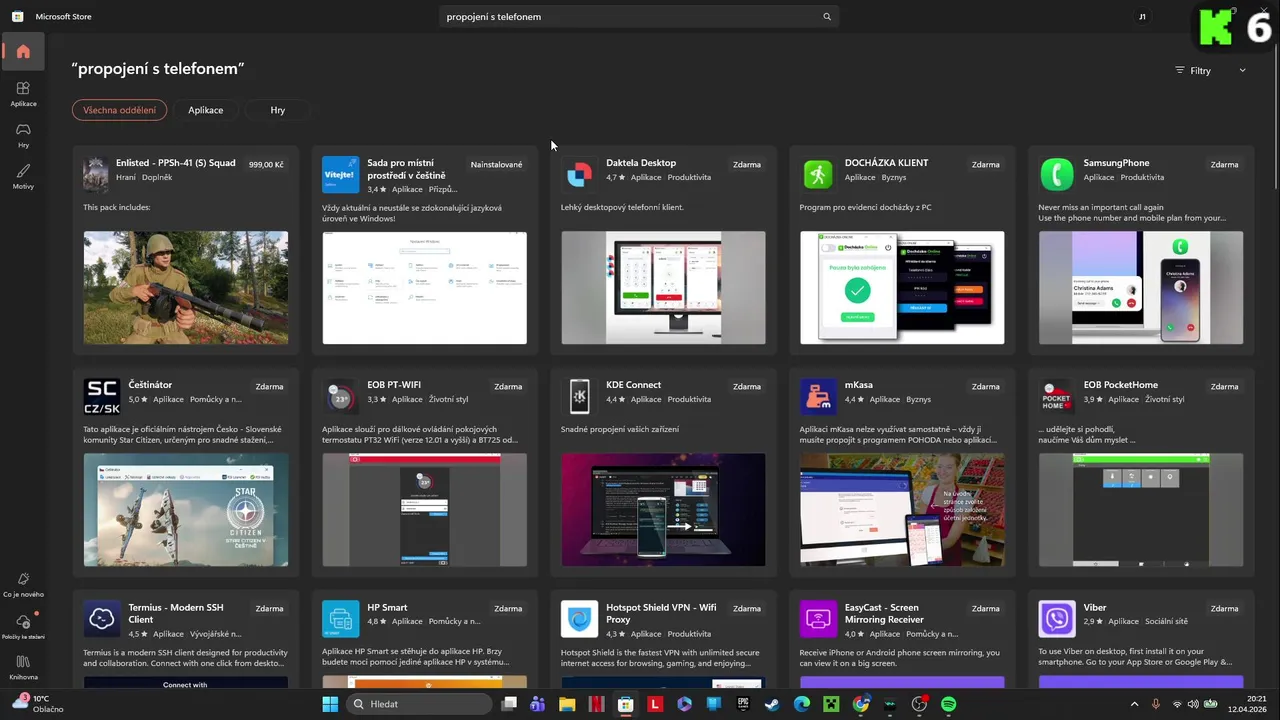The image size is (1280, 720).
Task: Click Zdarma button on Daktela Desktop
Action: click(x=747, y=164)
